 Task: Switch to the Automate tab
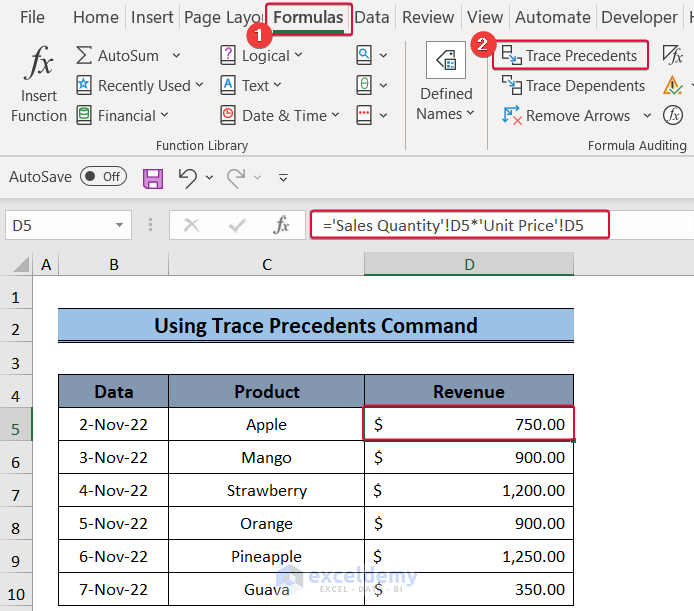click(x=553, y=17)
